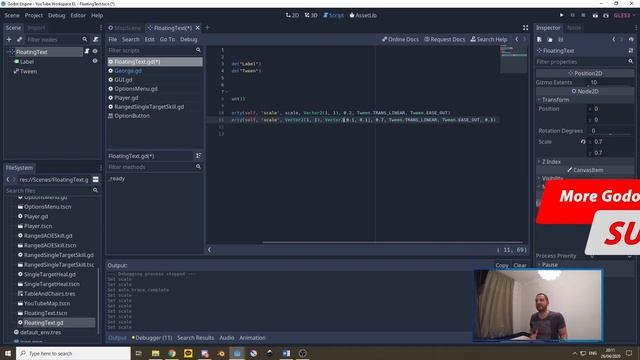
Task: Go to previous script in history
Action: [x=517, y=39]
